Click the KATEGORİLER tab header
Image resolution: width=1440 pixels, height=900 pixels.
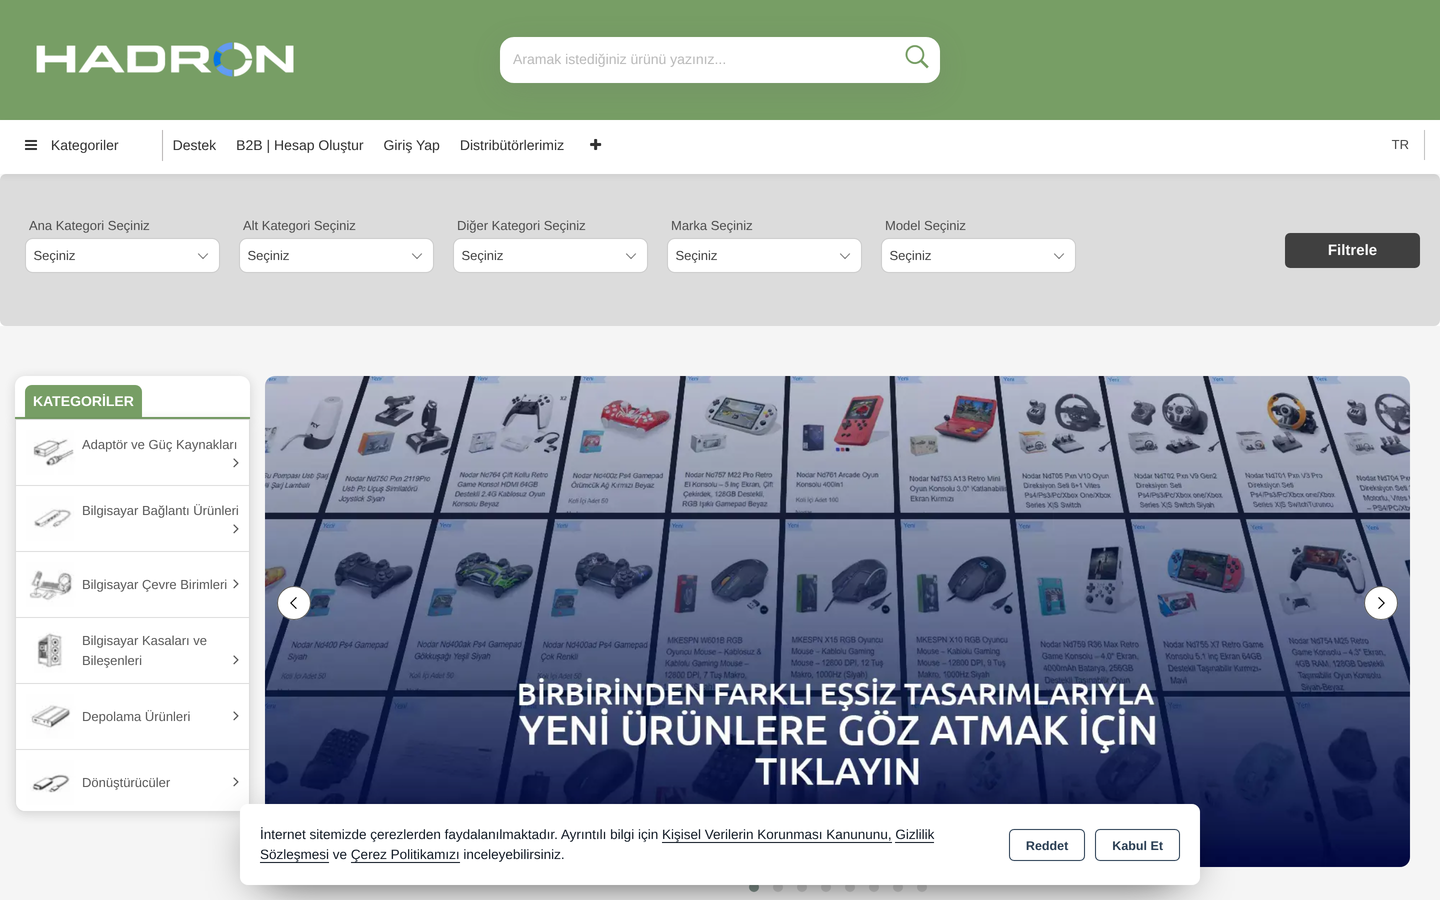(83, 401)
